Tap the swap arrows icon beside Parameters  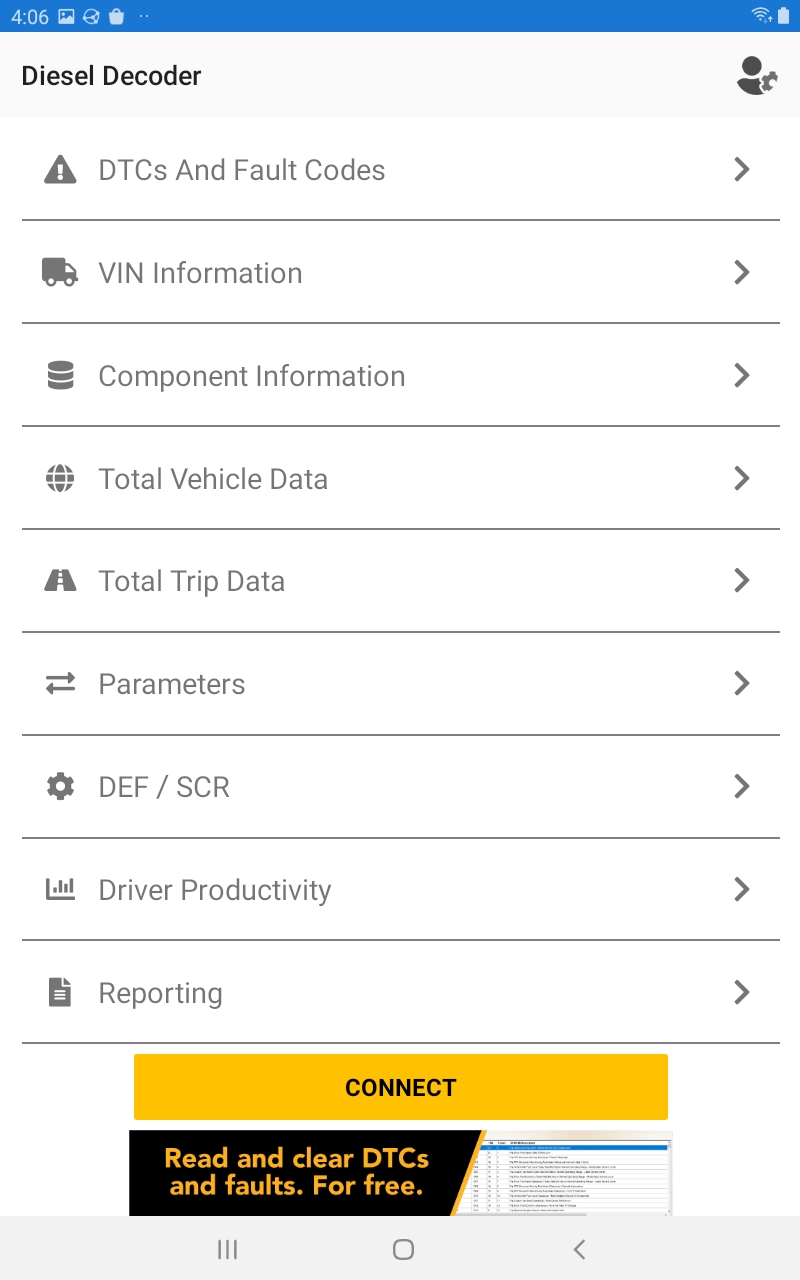coord(61,684)
